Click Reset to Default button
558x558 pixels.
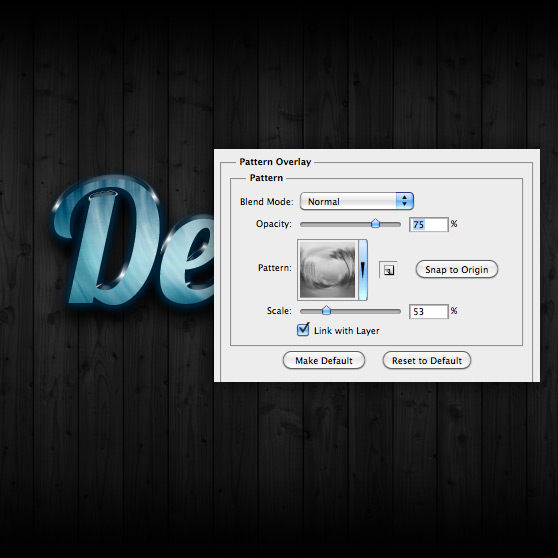click(427, 360)
